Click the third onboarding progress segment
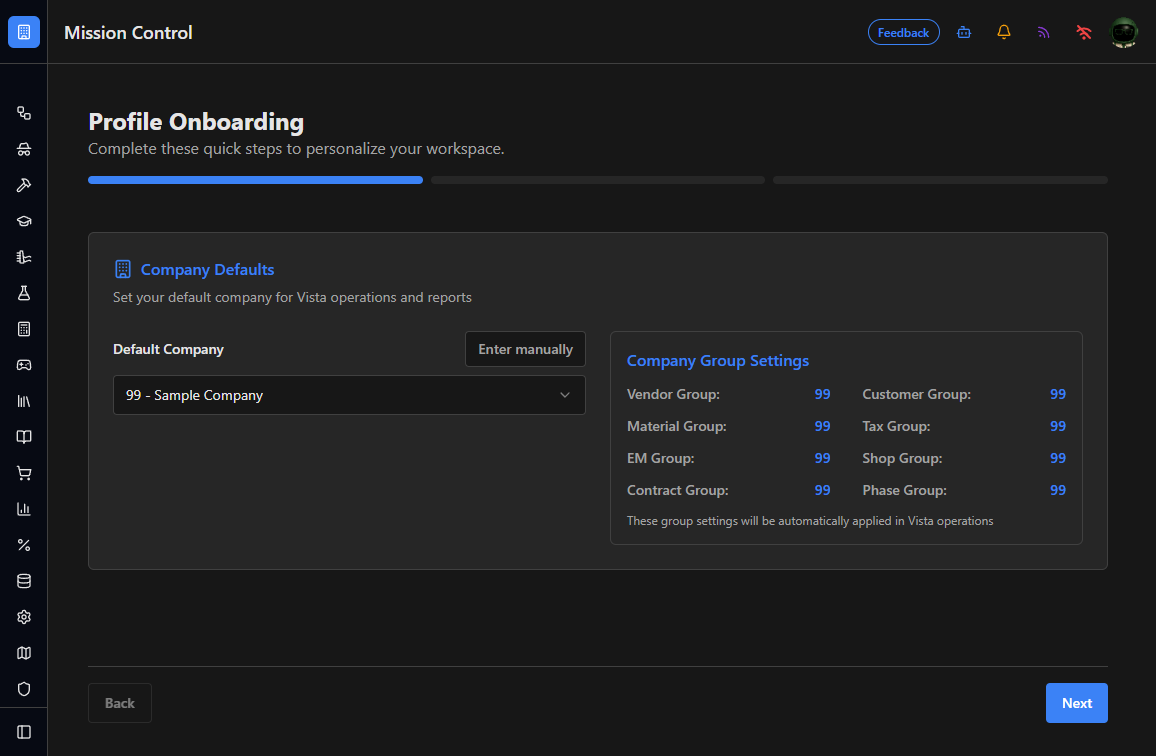This screenshot has height=756, width=1156. click(x=940, y=180)
